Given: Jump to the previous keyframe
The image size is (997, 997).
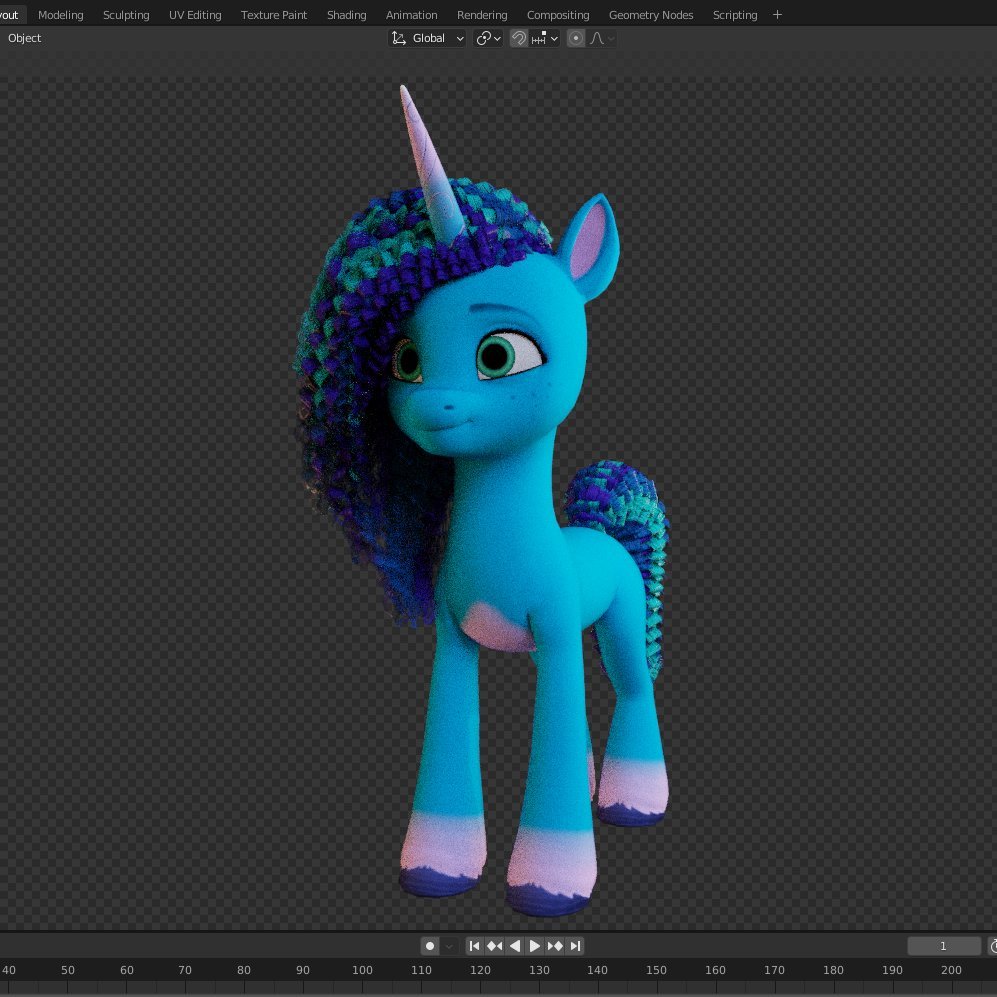Looking at the screenshot, I should pos(495,946).
